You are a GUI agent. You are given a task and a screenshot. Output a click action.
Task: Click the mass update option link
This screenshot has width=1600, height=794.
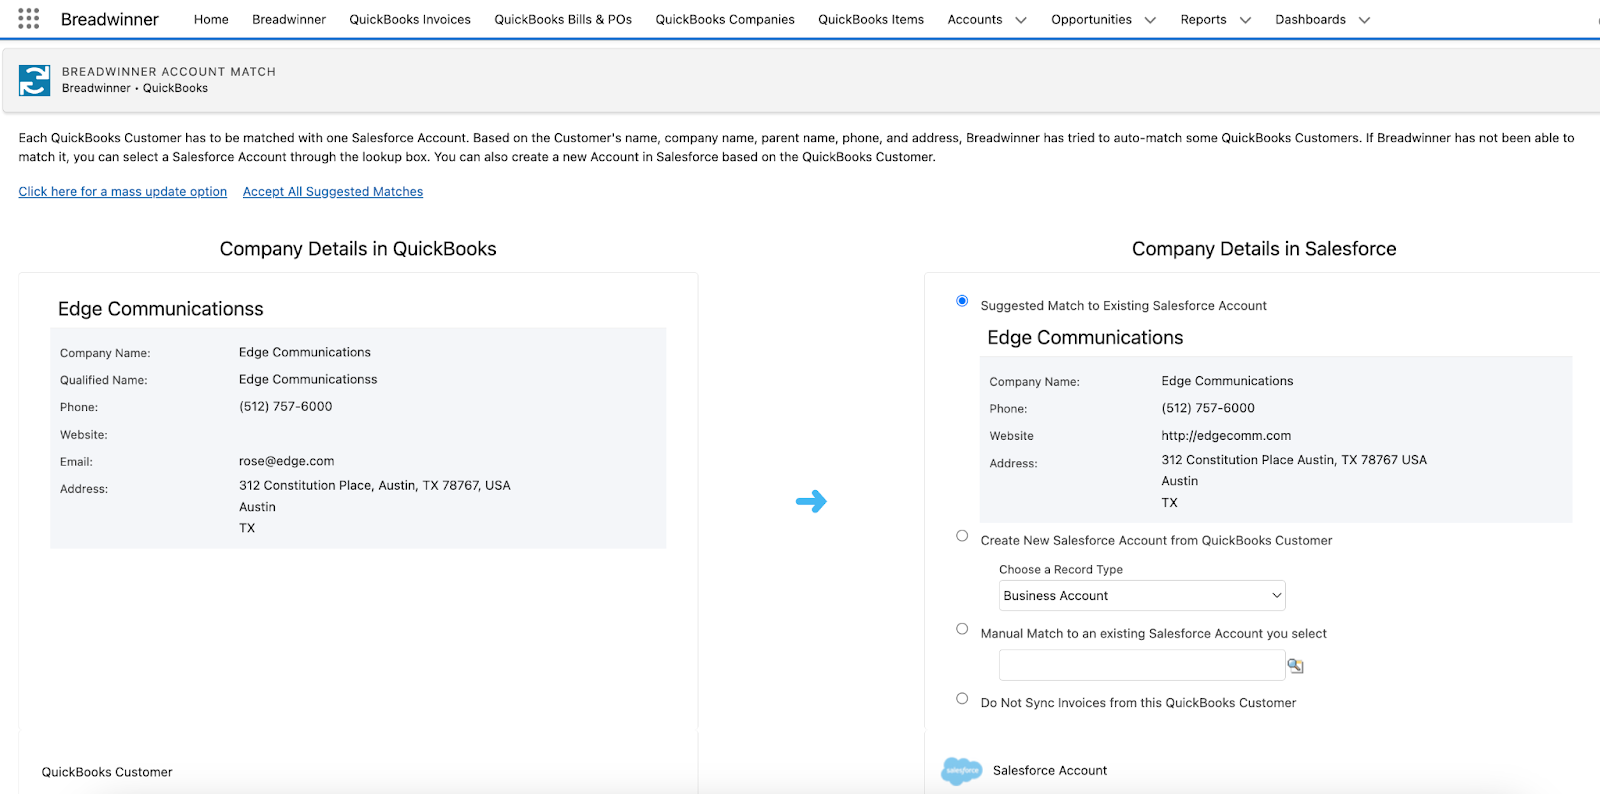pyautogui.click(x=123, y=192)
